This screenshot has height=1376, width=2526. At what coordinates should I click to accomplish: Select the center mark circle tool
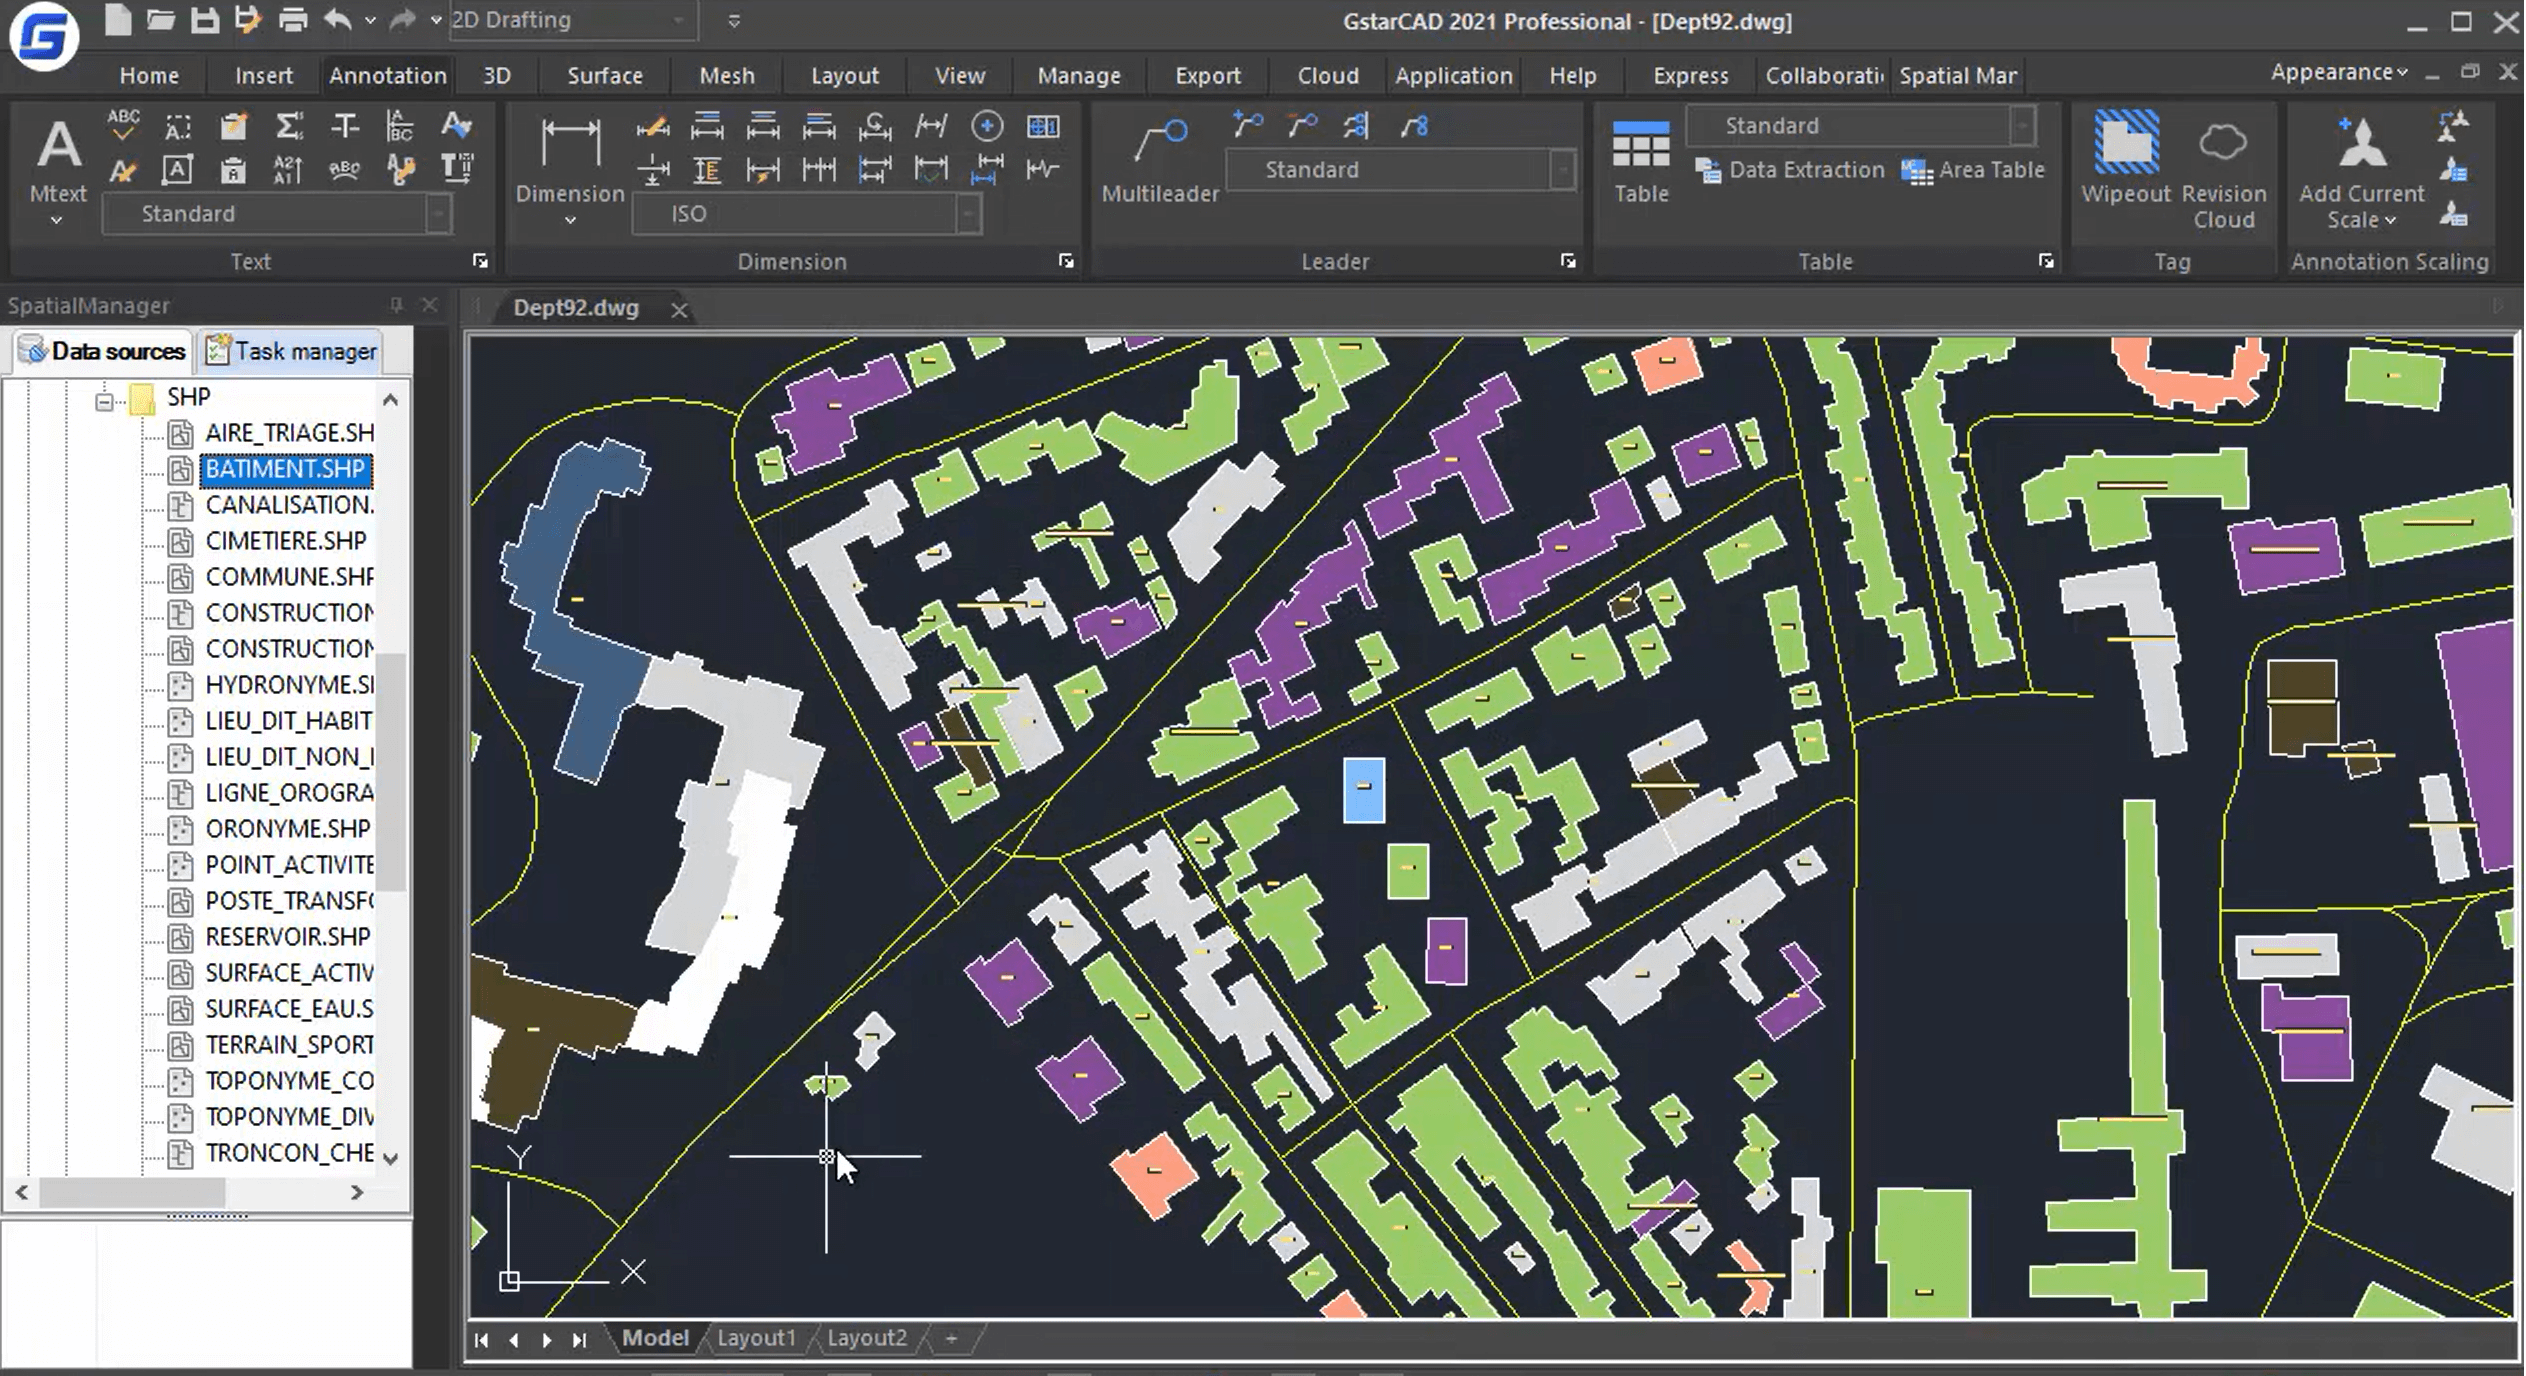[x=987, y=126]
